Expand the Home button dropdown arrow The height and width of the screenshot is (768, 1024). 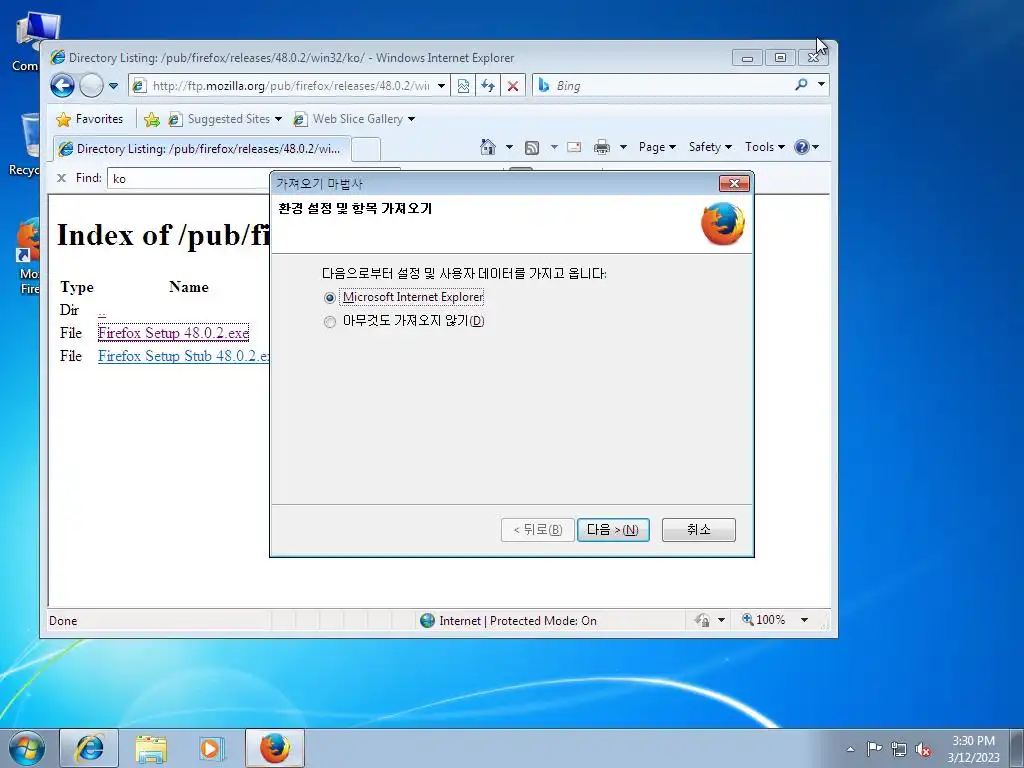pyautogui.click(x=509, y=147)
